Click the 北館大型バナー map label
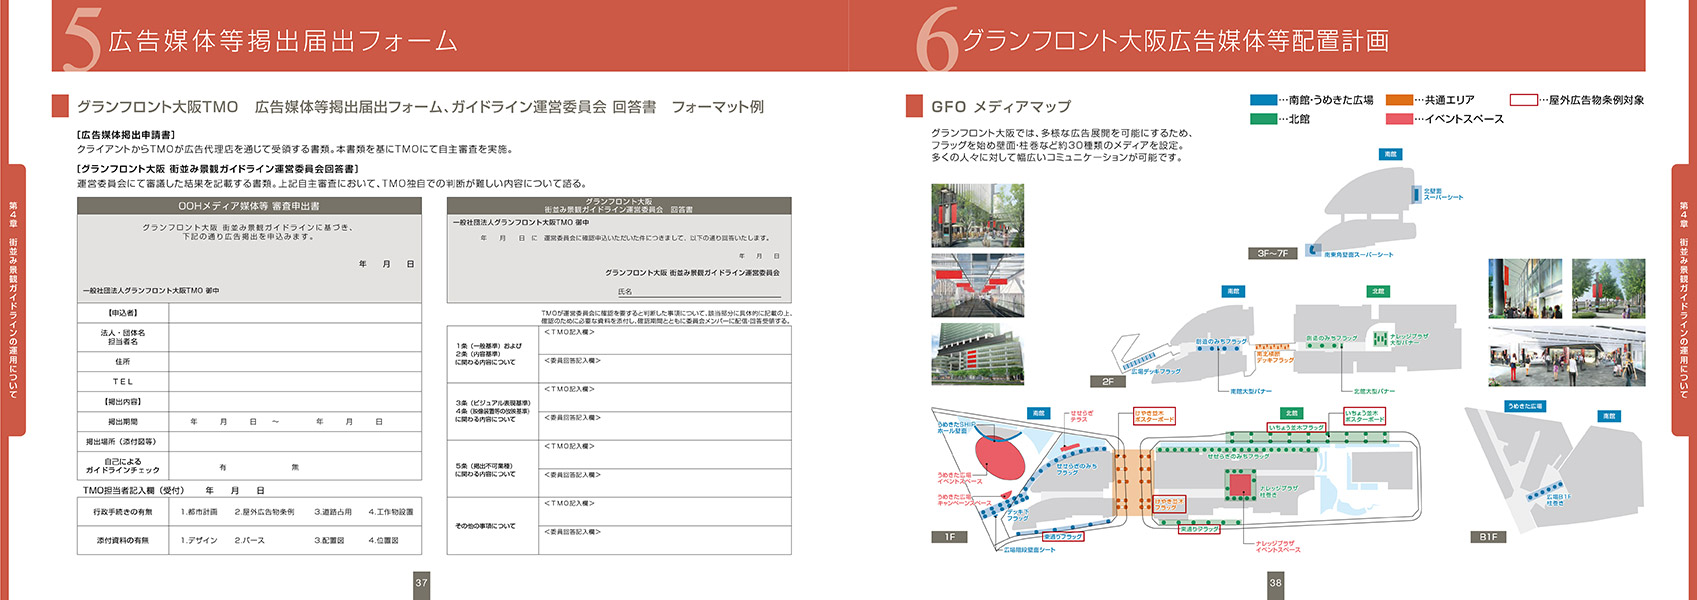The image size is (1697, 600). pyautogui.click(x=1374, y=391)
